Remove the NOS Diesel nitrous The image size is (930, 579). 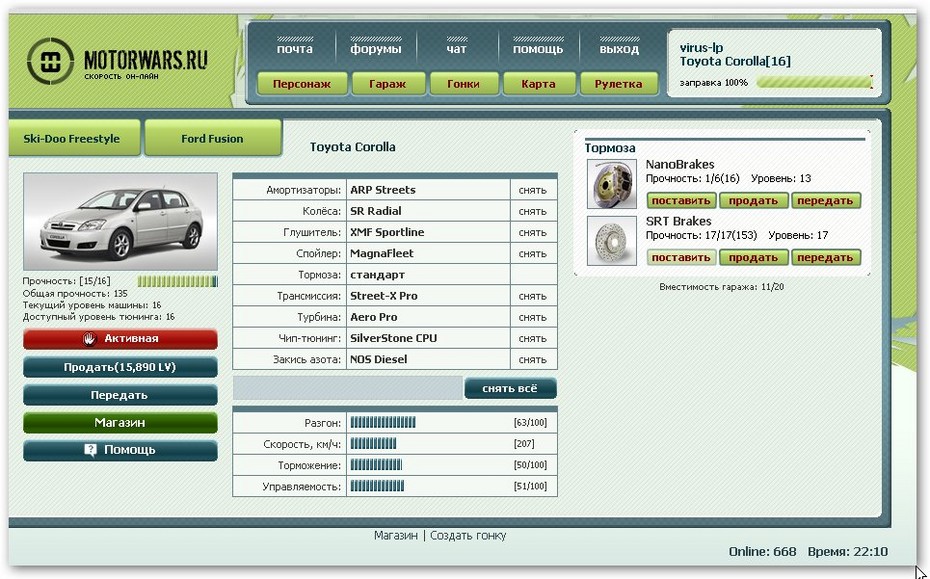(x=533, y=360)
